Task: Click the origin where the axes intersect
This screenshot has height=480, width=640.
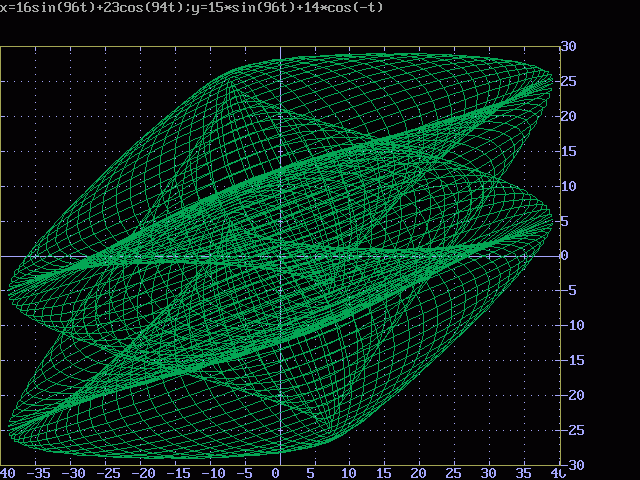Action: click(280, 256)
